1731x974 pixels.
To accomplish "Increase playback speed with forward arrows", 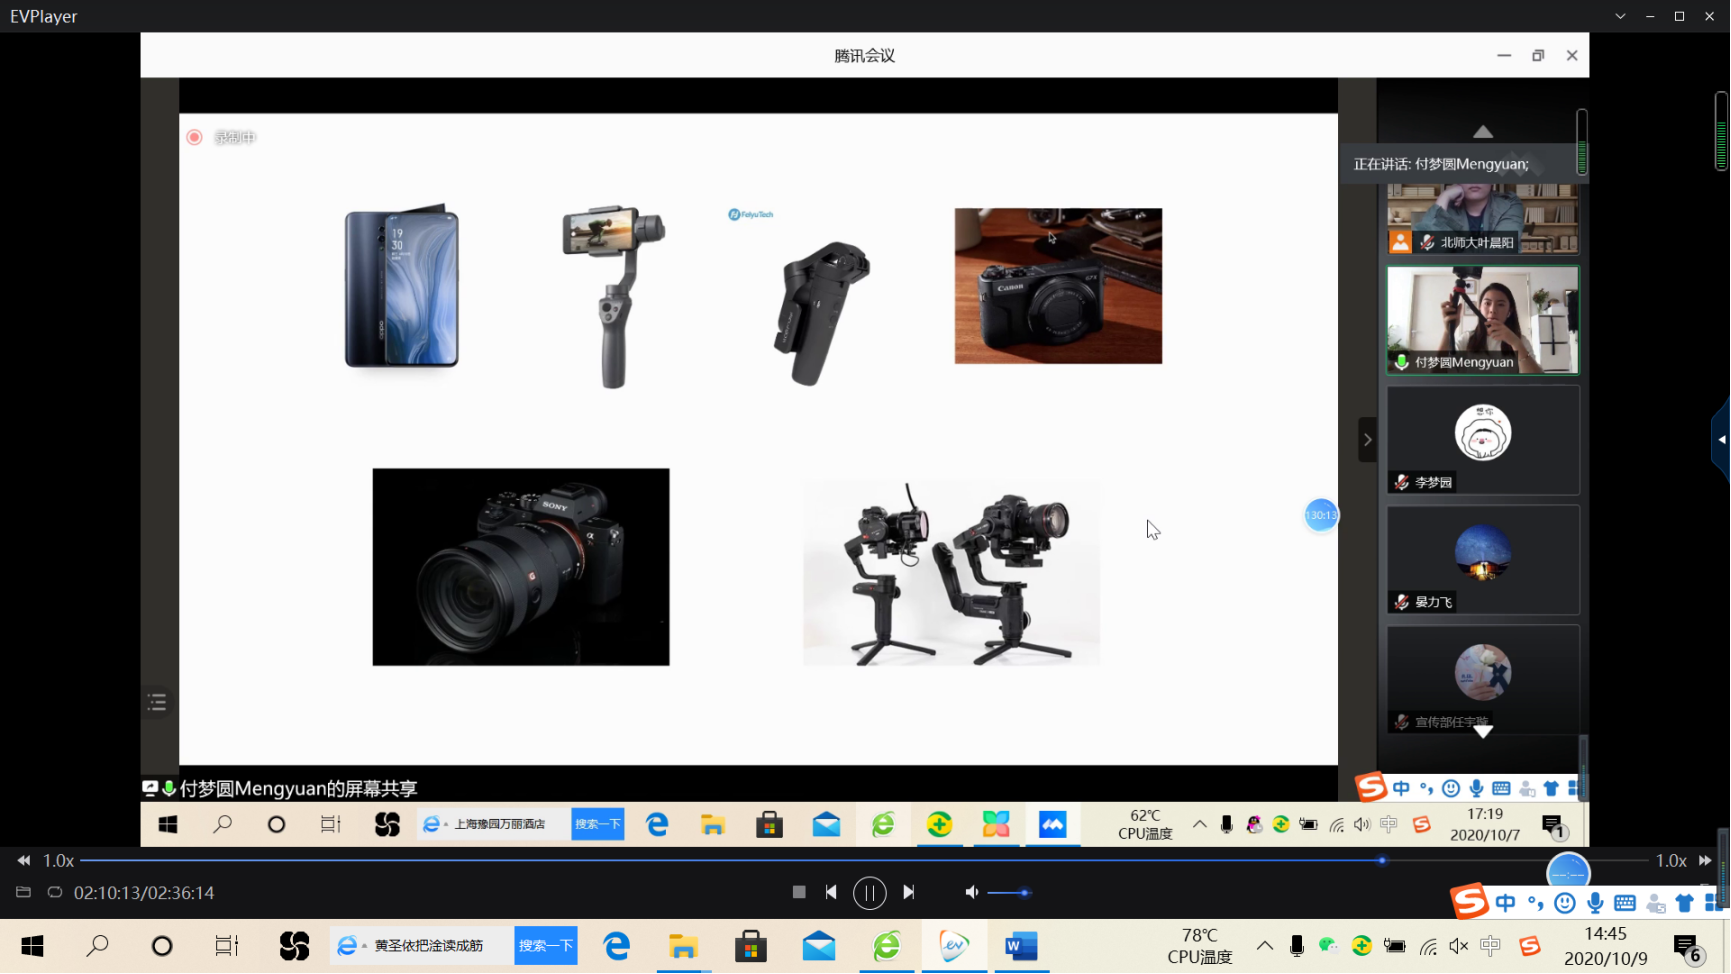I will [1705, 860].
